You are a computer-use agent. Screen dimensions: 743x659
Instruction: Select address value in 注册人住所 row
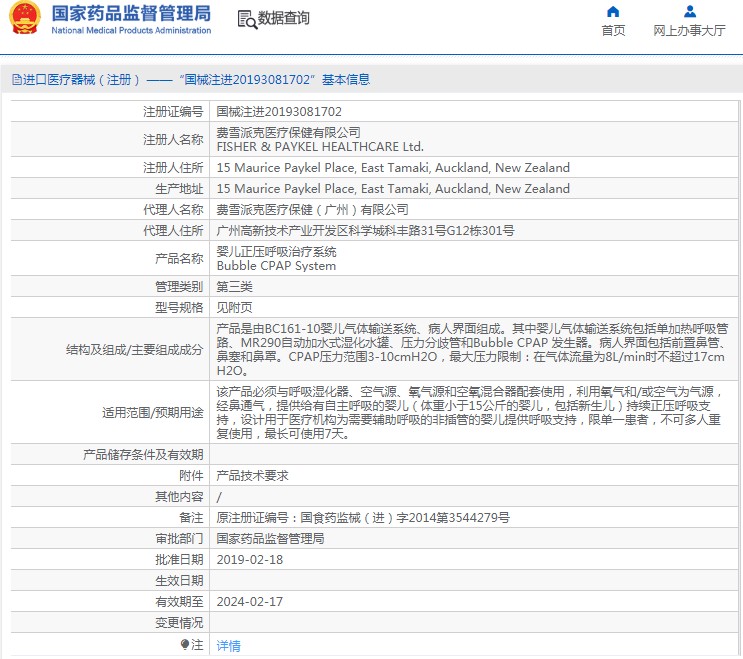pyautogui.click(x=393, y=168)
